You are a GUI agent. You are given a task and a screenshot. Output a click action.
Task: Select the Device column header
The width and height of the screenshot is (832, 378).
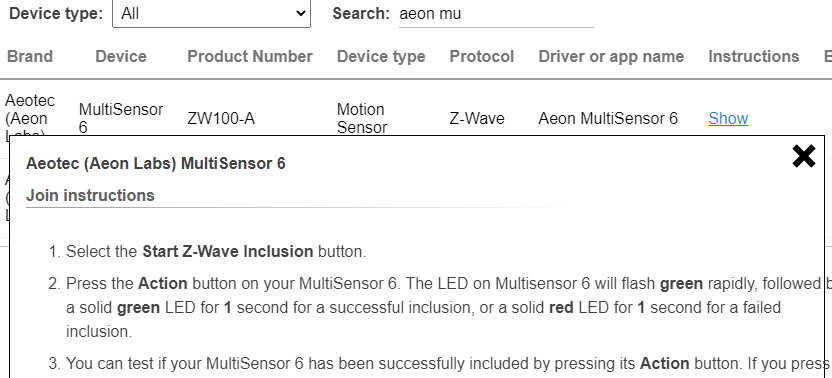tap(121, 56)
